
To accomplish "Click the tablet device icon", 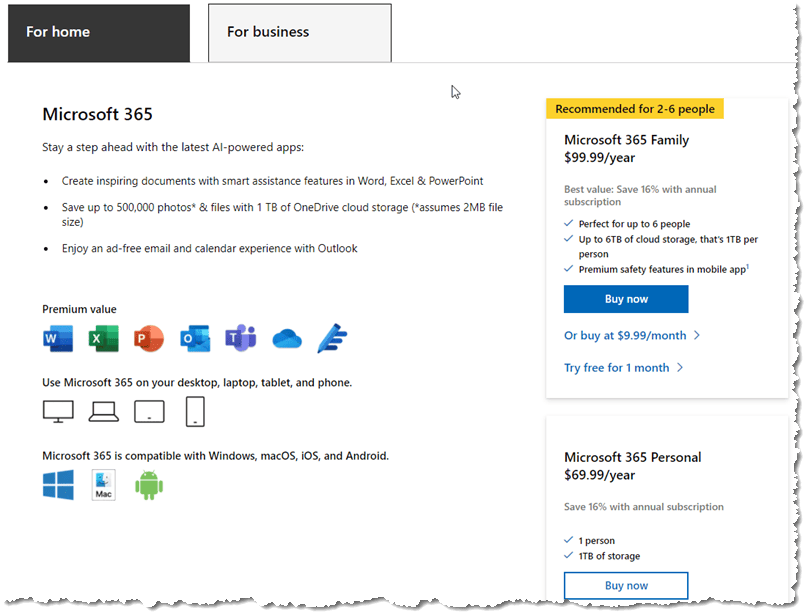I will (149, 411).
